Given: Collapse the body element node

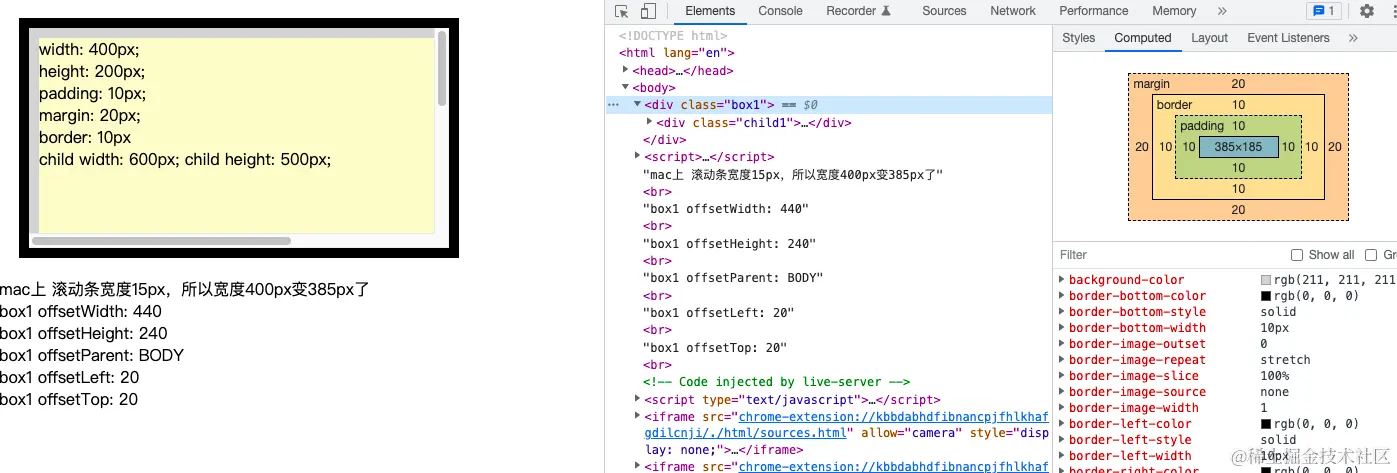Looking at the screenshot, I should [625, 87].
